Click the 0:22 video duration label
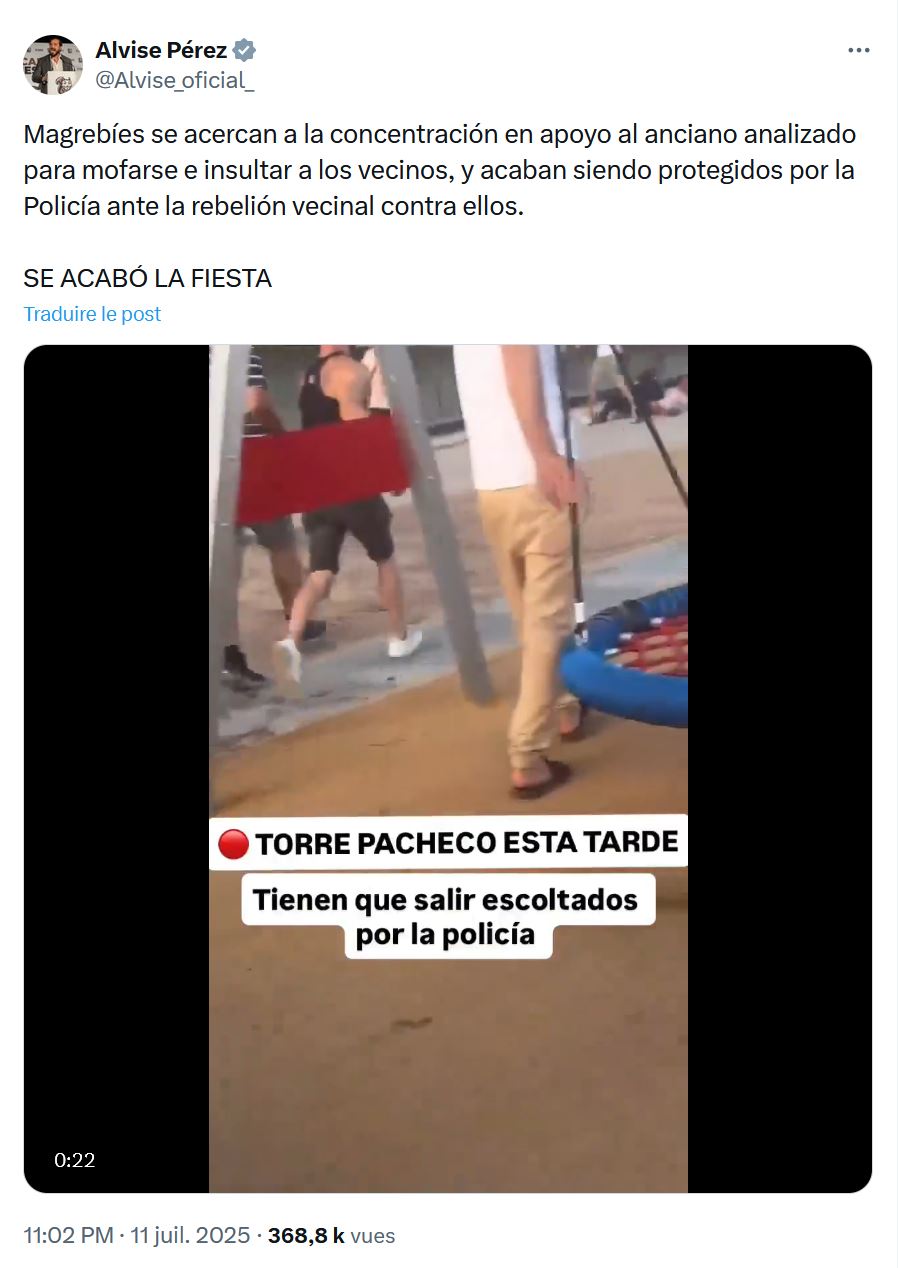 [75, 1160]
